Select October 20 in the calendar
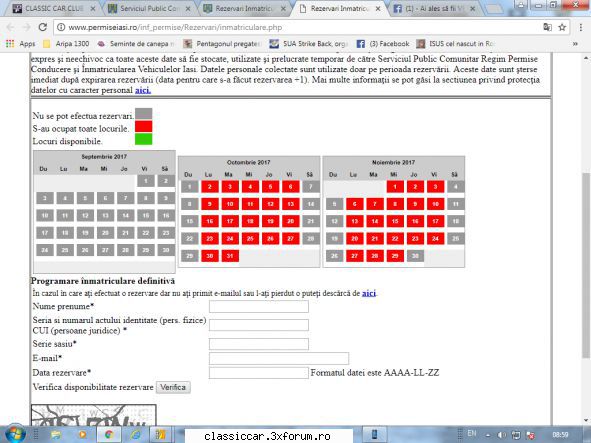Screen dimensions: 591x443 click(x=291, y=221)
